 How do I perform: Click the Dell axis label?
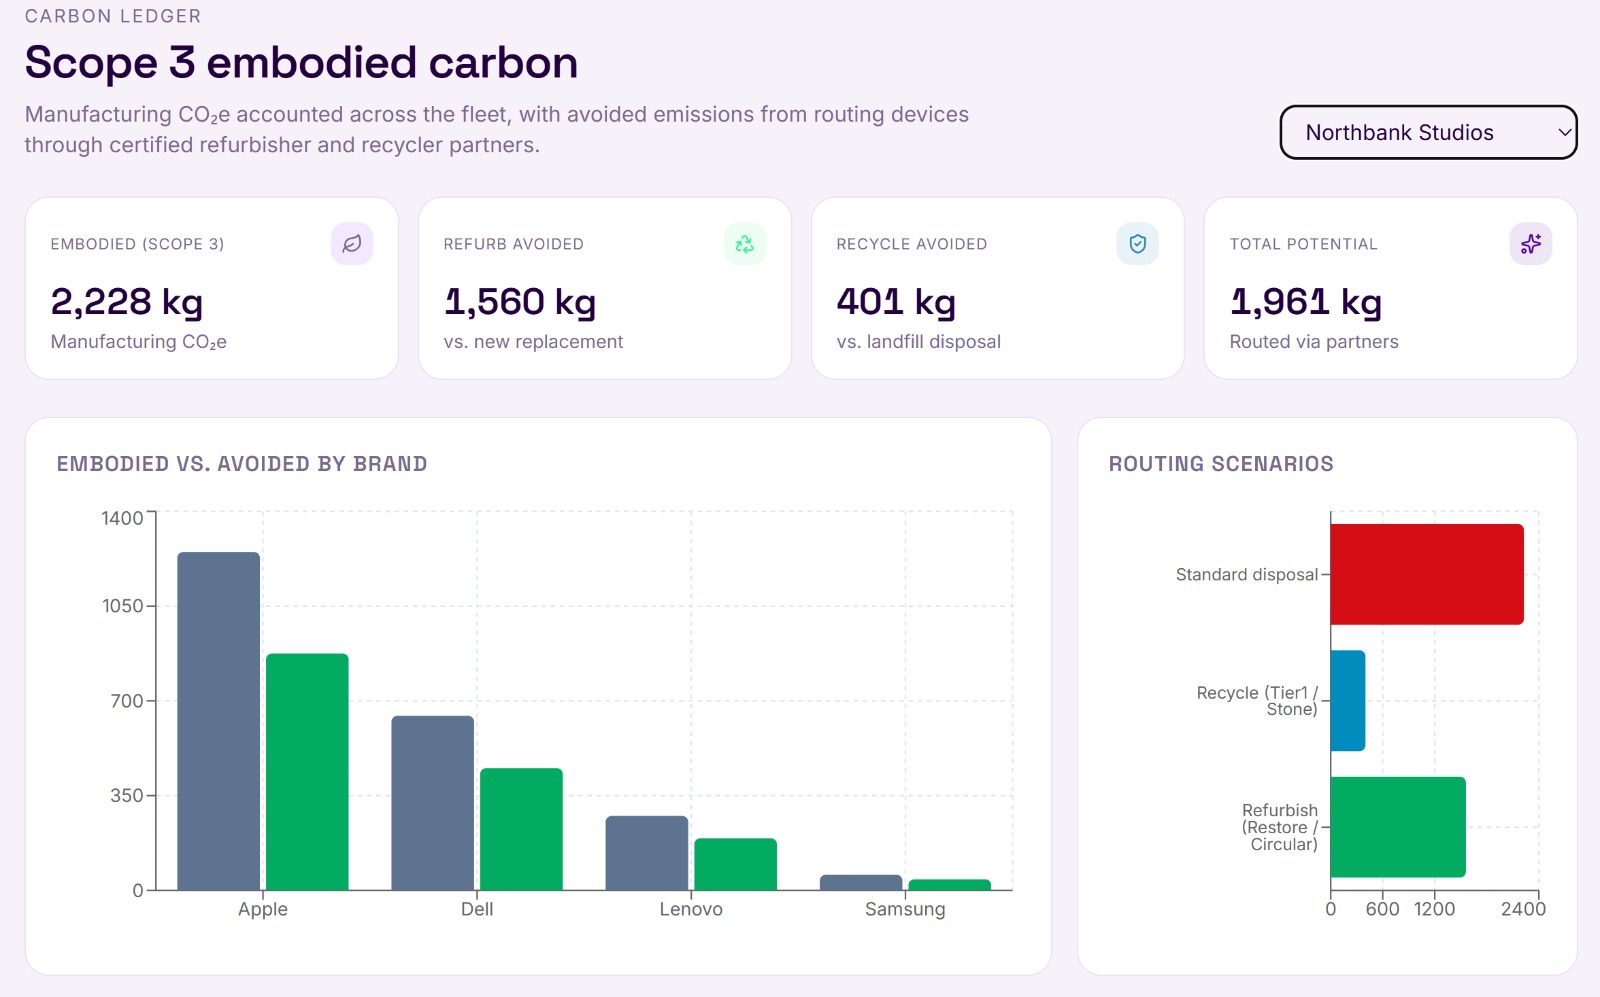(477, 909)
